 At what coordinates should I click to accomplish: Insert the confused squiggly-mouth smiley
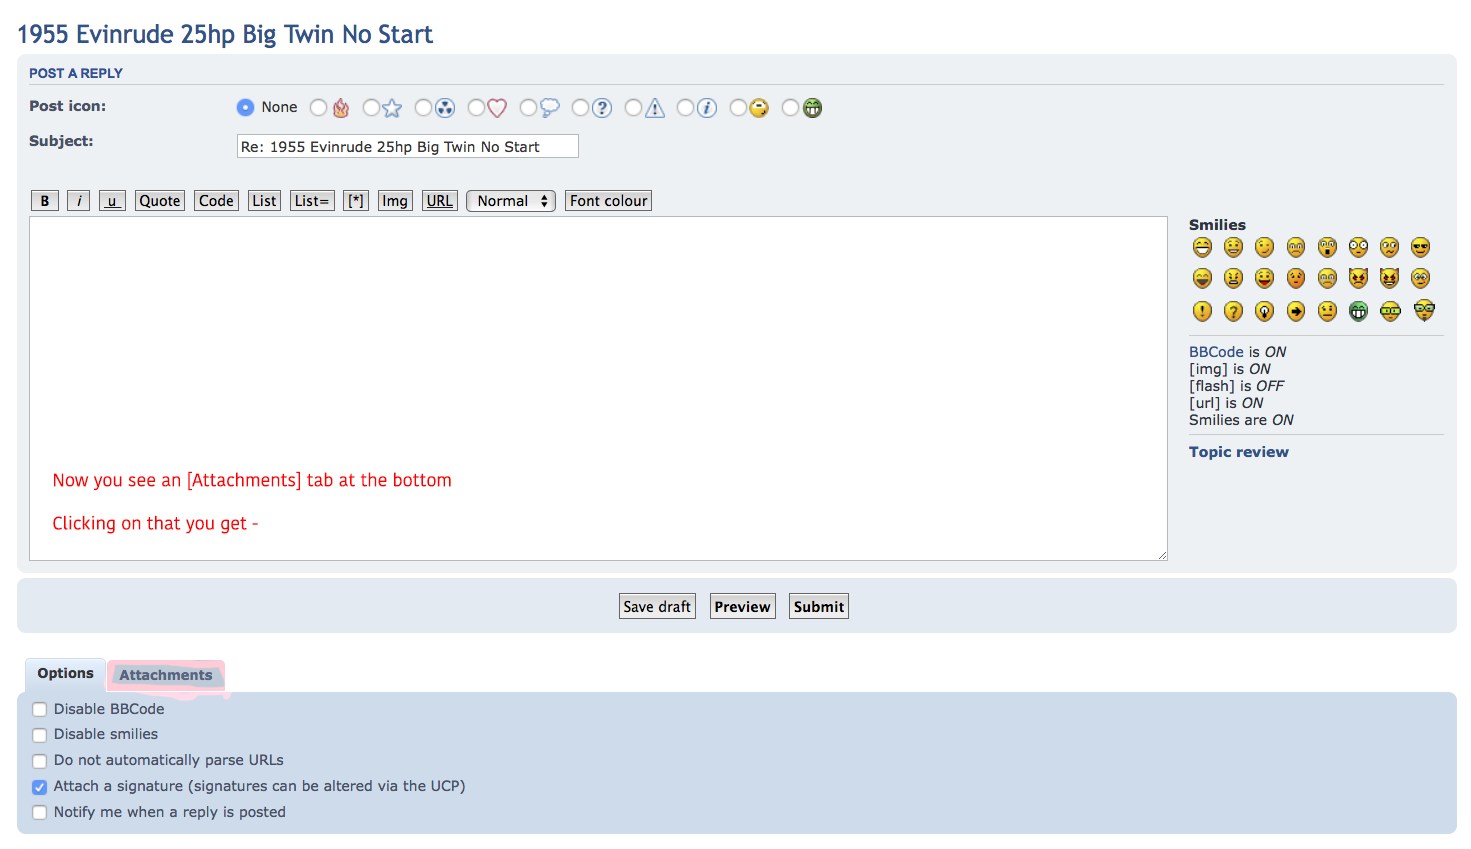point(1389,247)
